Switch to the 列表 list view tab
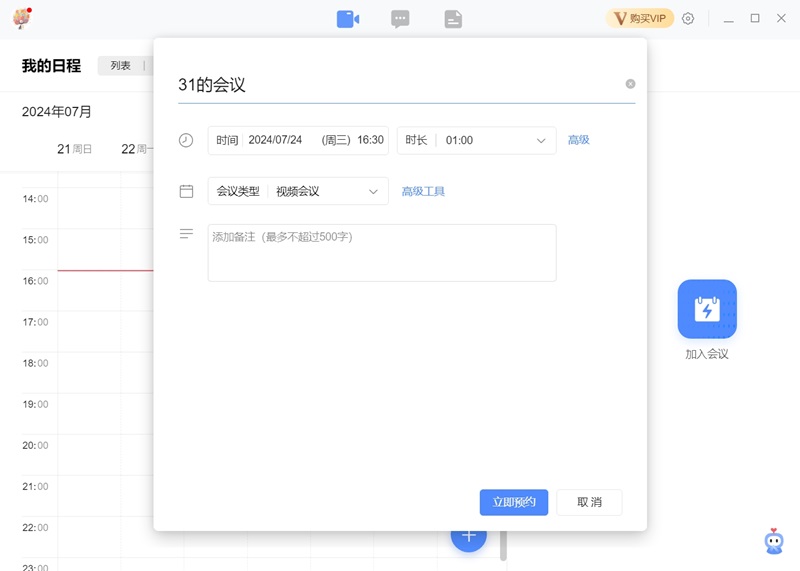Image resolution: width=800 pixels, height=571 pixels. pyautogui.click(x=121, y=66)
